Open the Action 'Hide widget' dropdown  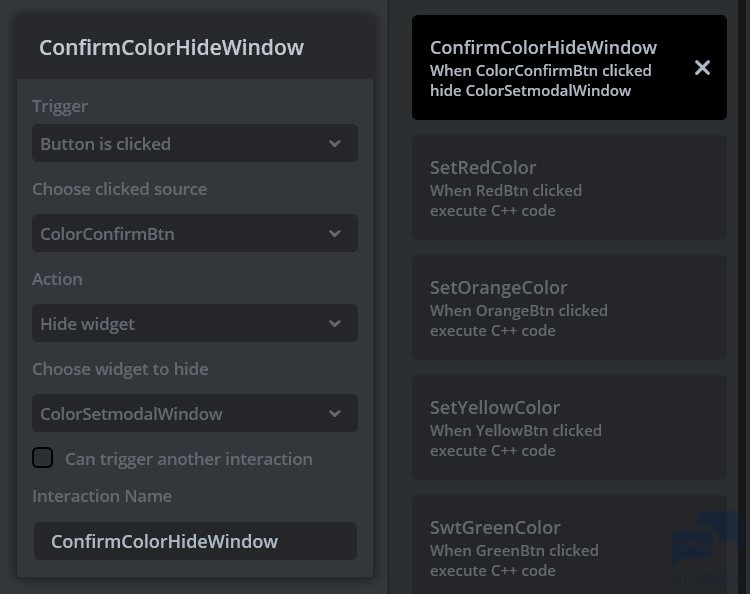(180, 324)
